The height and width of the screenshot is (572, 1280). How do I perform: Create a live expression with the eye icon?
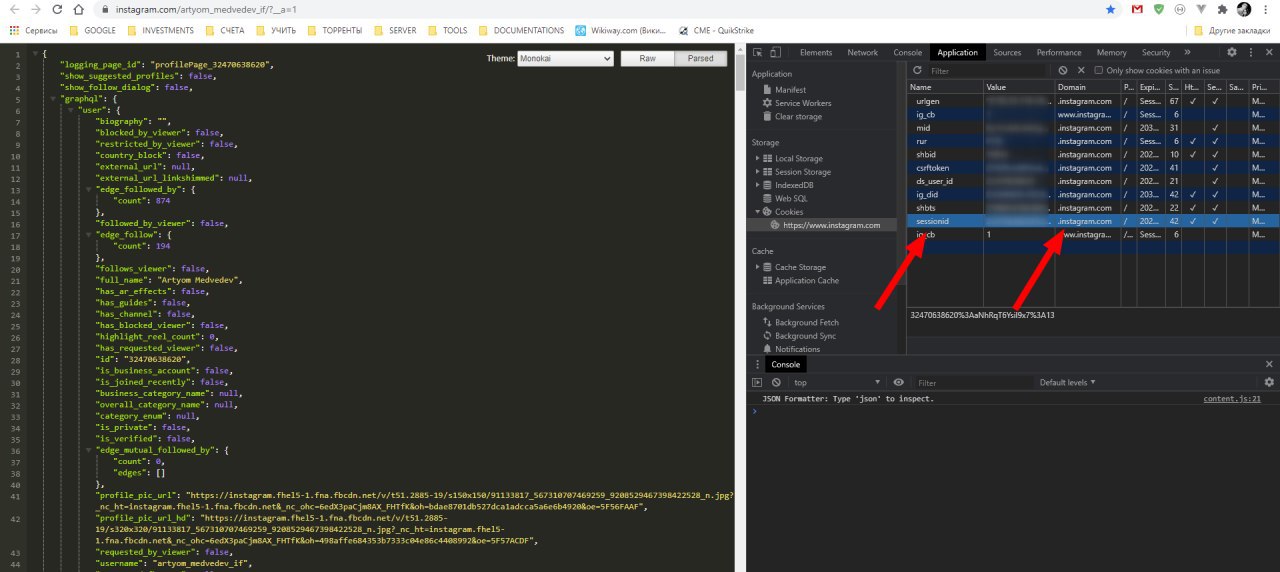click(898, 382)
